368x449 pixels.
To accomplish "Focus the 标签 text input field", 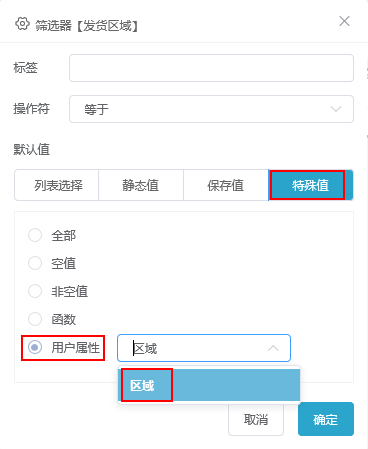I will point(211,68).
